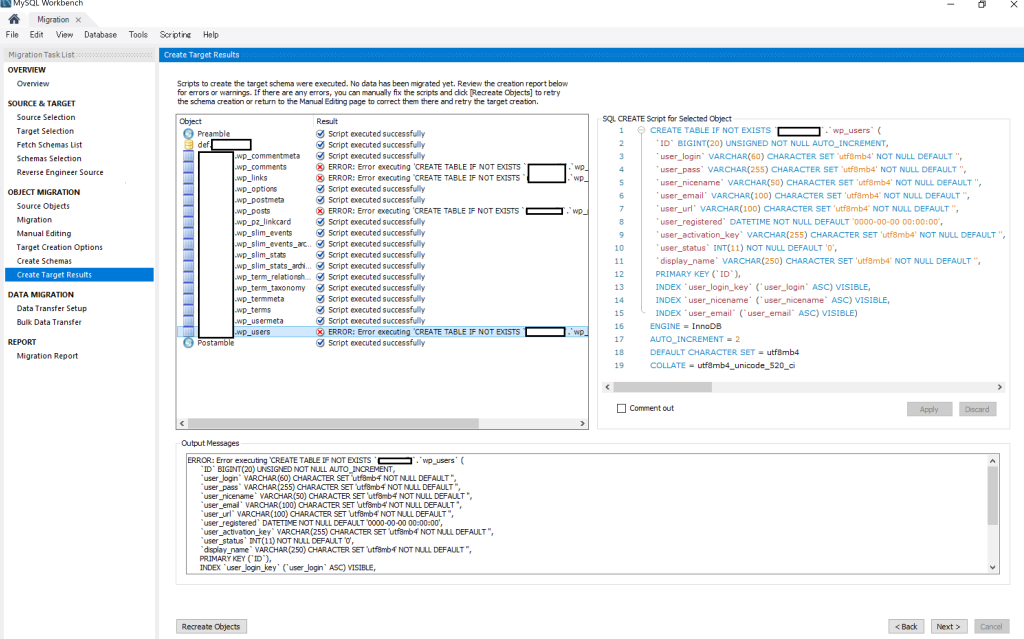Click the table icon beside wp_term_taxonomy
Screen dimensions: 1024x639
pos(188,287)
